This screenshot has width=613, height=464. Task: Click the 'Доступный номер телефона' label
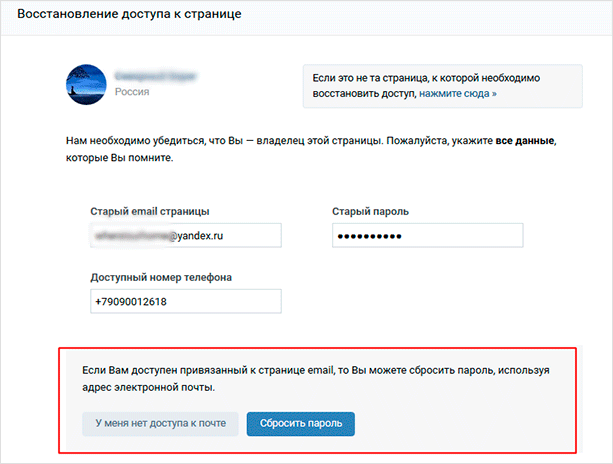coord(161,278)
